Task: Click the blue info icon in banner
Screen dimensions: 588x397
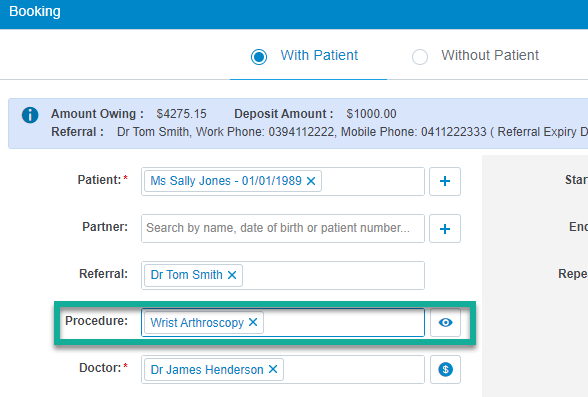Action: 30,115
